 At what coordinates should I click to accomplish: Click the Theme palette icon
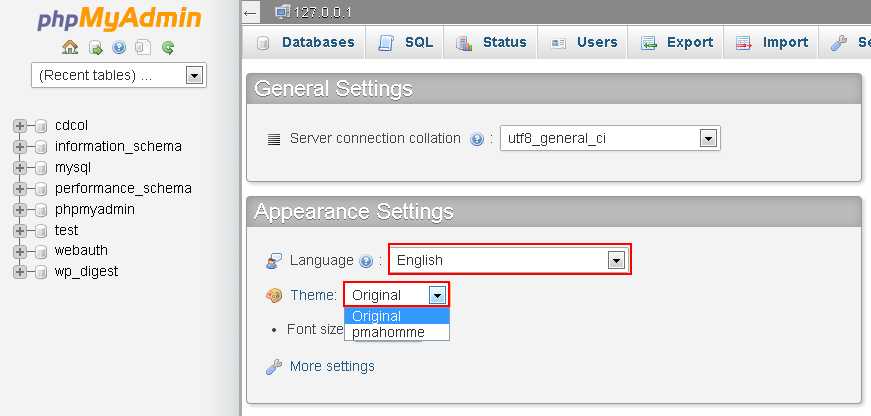[274, 295]
